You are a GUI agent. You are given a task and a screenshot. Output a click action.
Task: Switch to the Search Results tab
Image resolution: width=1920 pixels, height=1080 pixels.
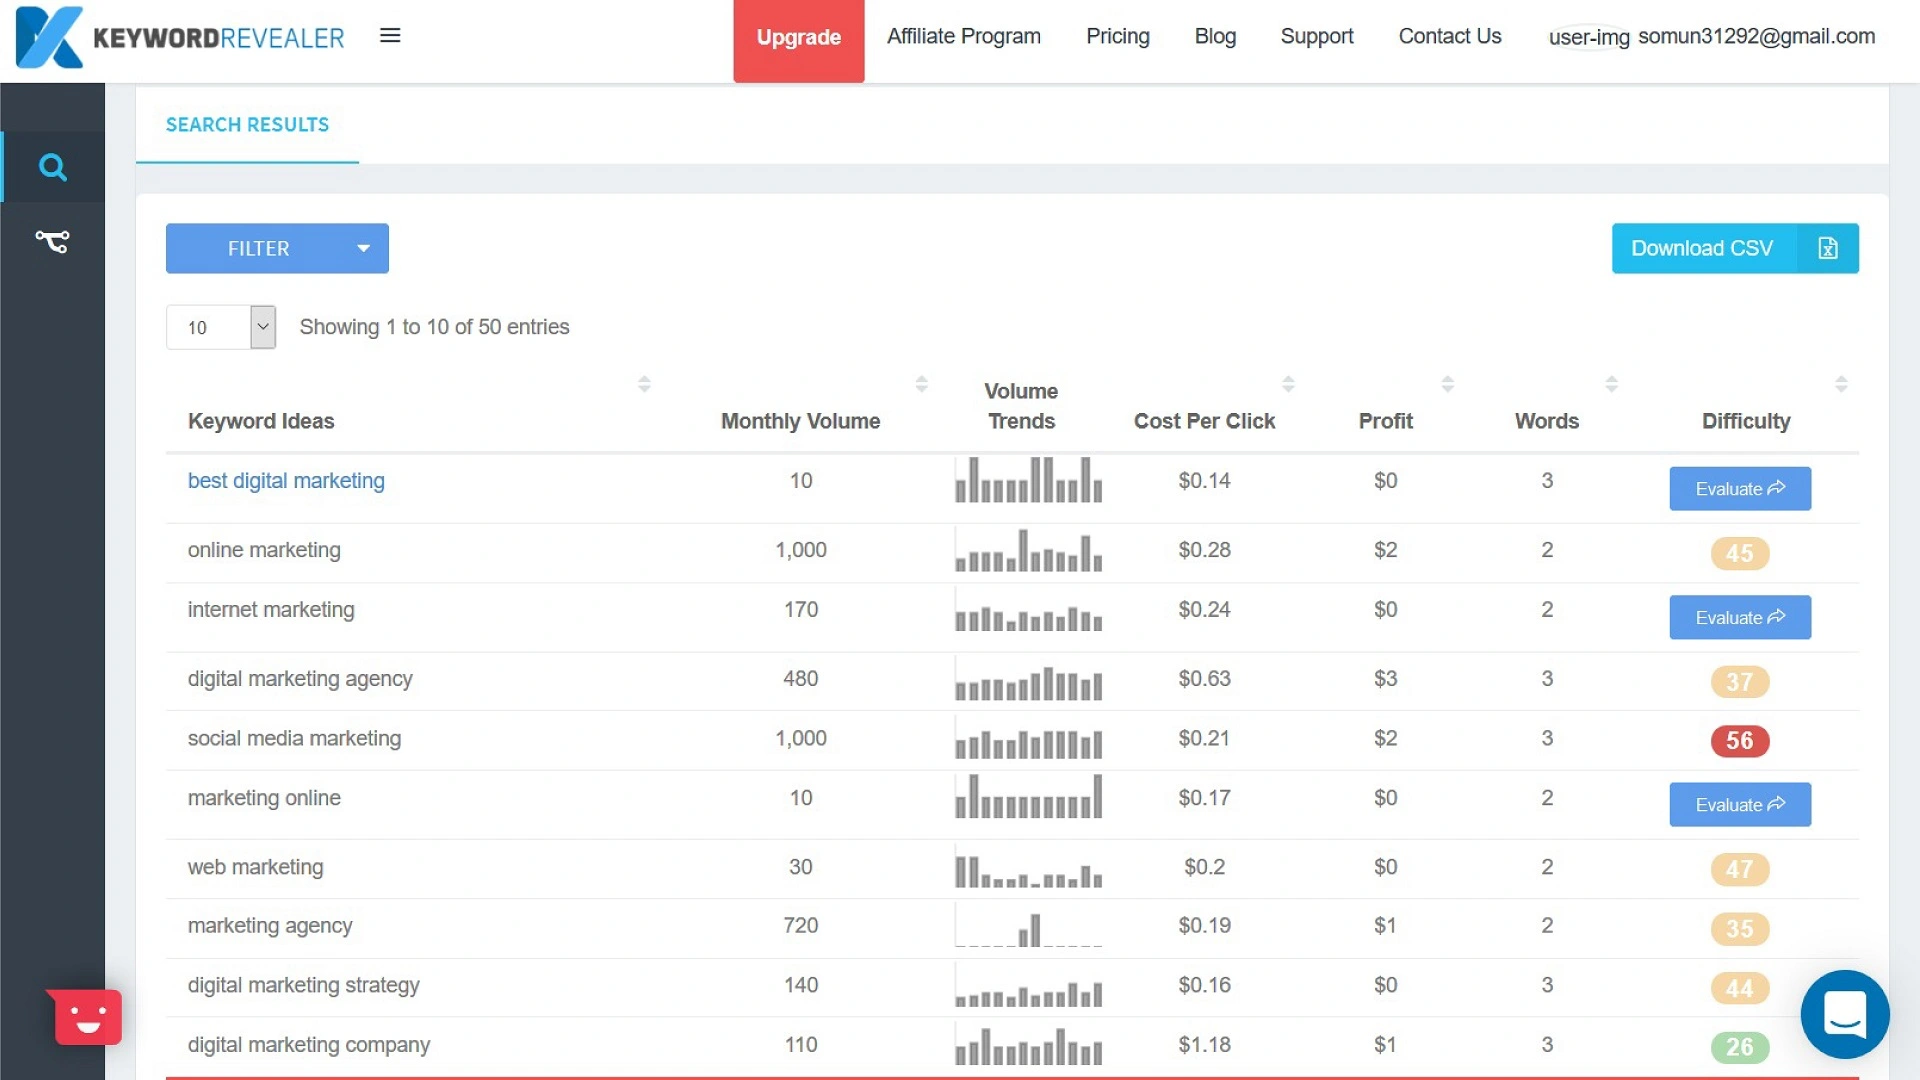coord(247,125)
